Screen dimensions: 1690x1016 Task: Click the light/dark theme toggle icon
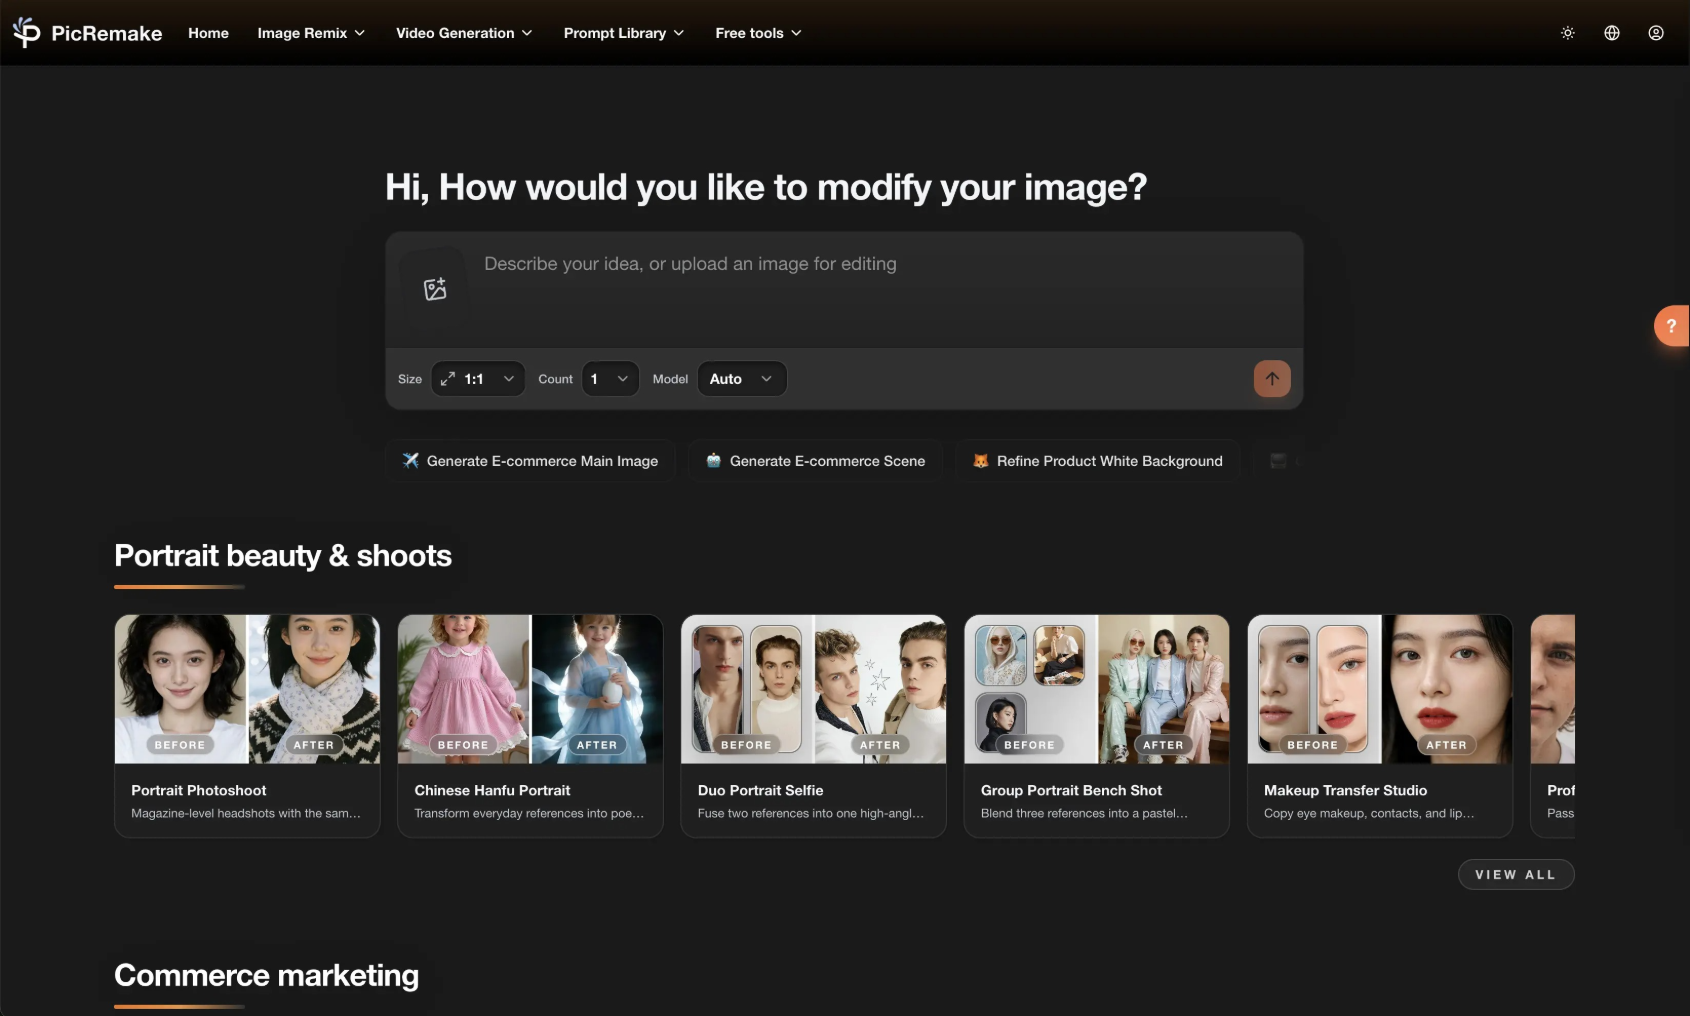(x=1566, y=33)
